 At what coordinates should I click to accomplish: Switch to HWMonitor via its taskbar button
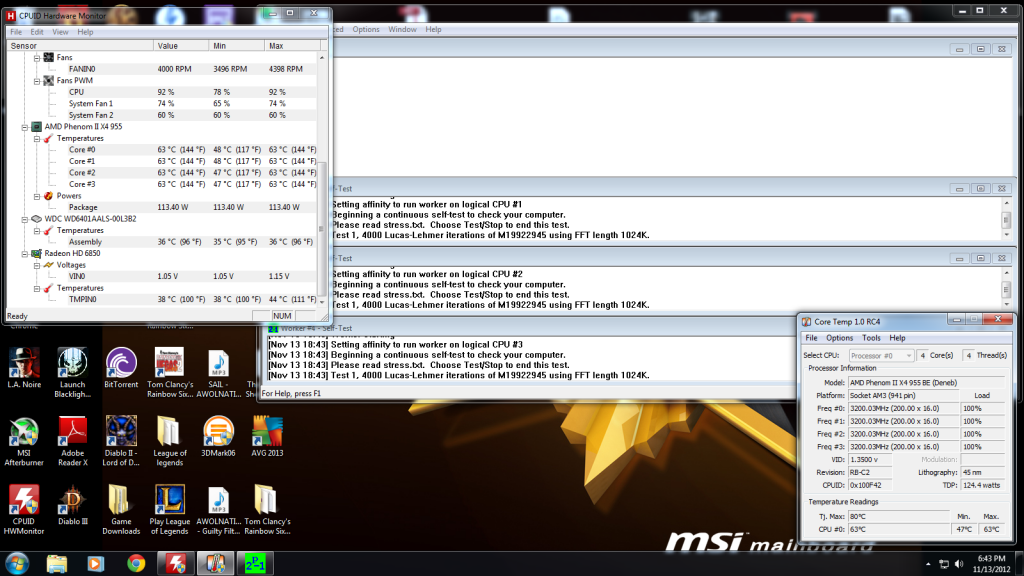coord(176,563)
